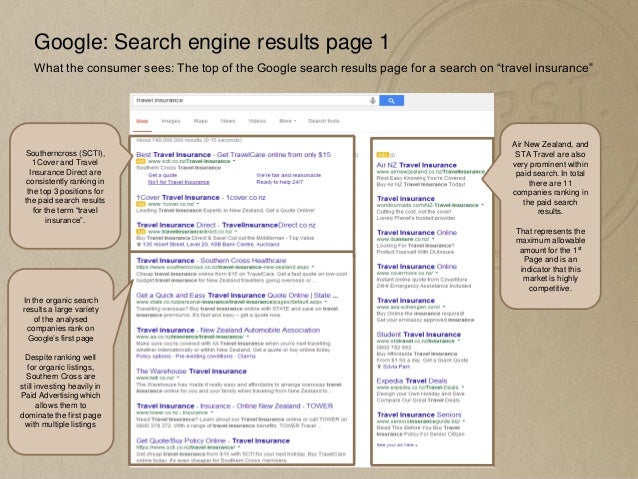Open Student Travel Insurance side ad

419,335
